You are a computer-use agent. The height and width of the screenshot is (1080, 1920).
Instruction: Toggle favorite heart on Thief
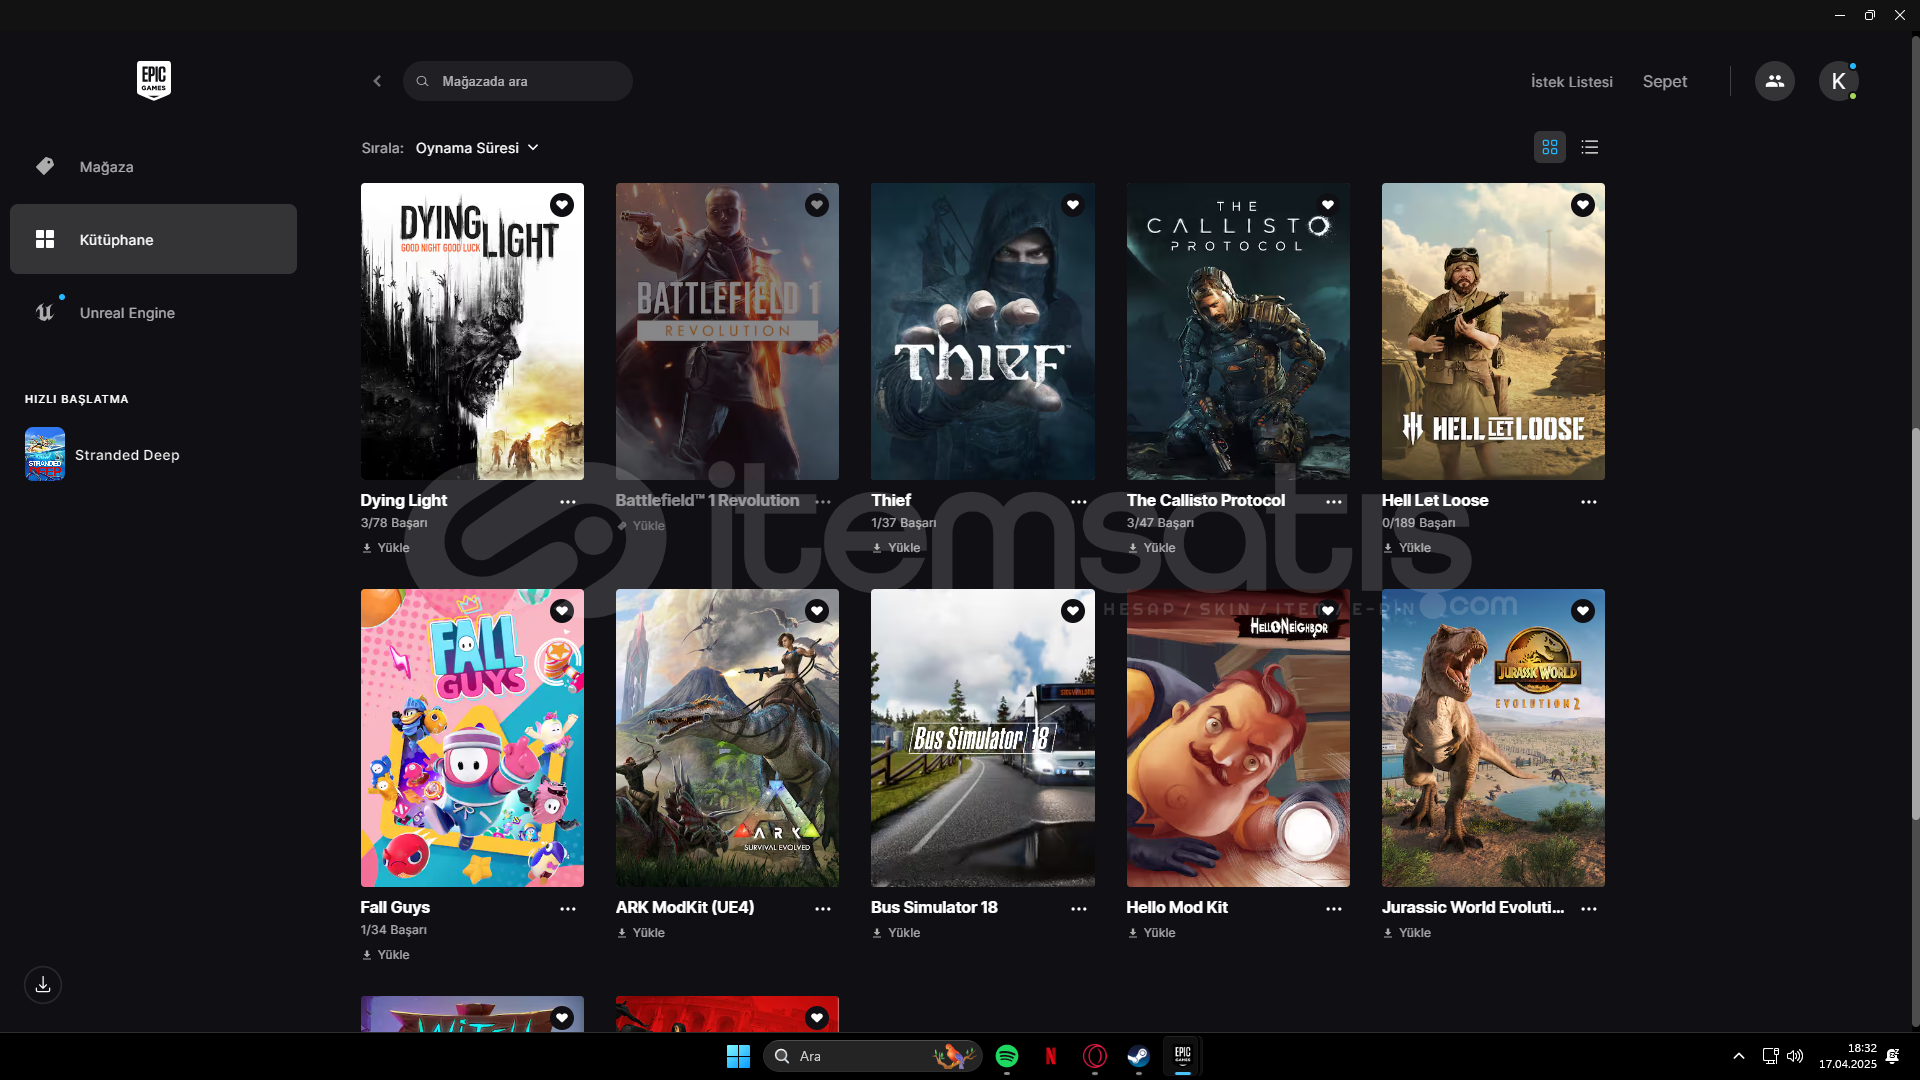pyautogui.click(x=1073, y=205)
